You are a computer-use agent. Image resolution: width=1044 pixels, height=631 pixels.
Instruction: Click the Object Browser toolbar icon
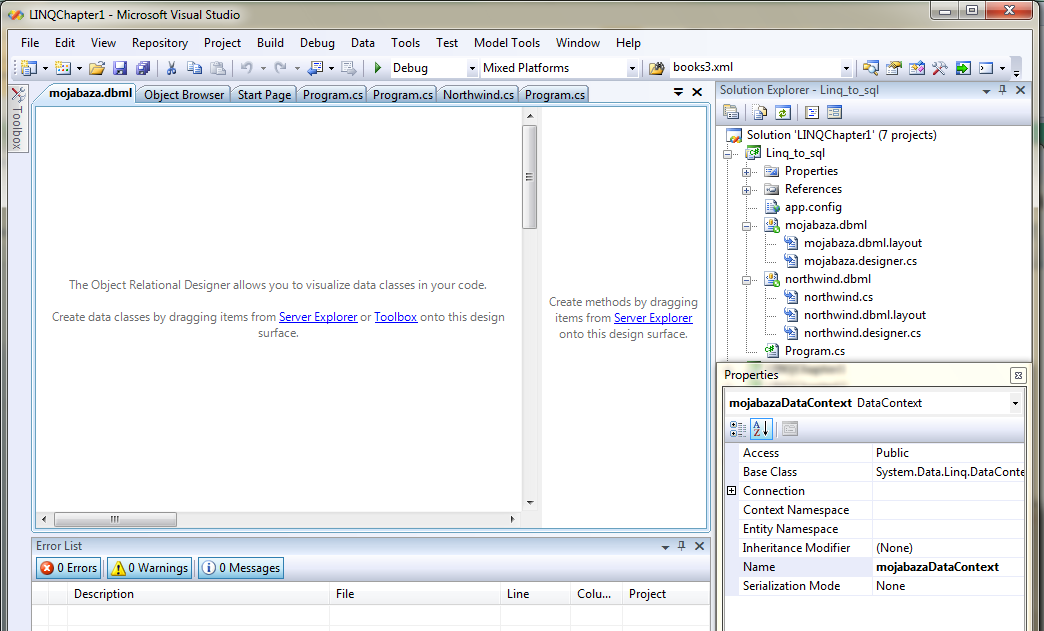[x=917, y=68]
